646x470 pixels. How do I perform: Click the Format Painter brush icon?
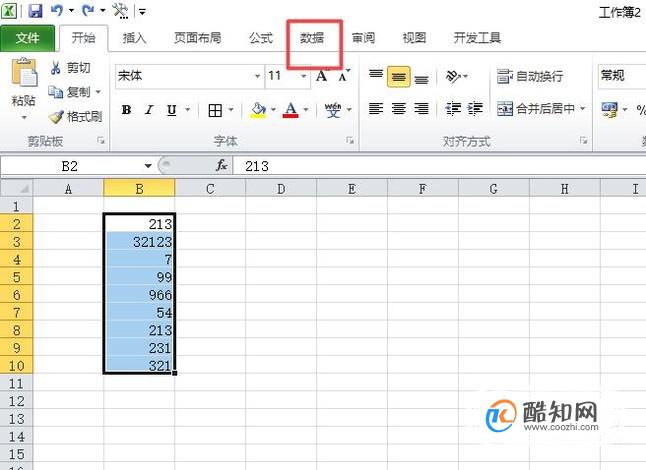coord(56,117)
